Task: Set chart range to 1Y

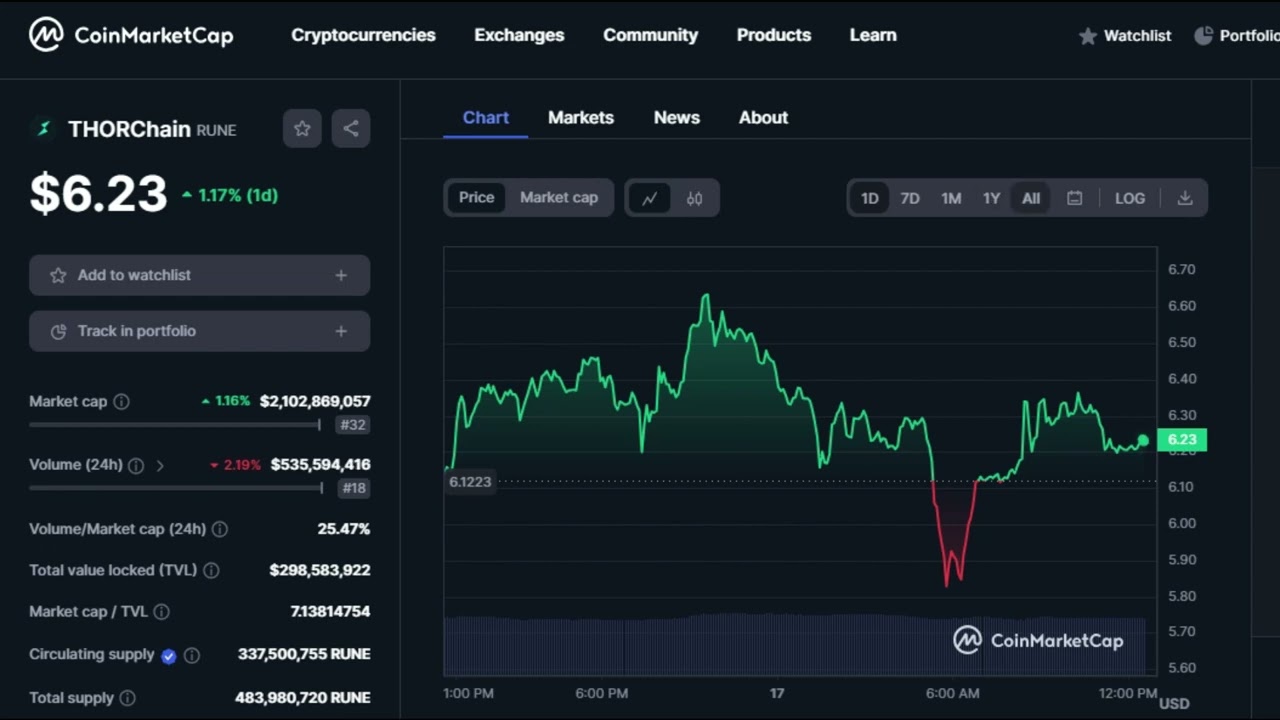Action: pyautogui.click(x=991, y=198)
